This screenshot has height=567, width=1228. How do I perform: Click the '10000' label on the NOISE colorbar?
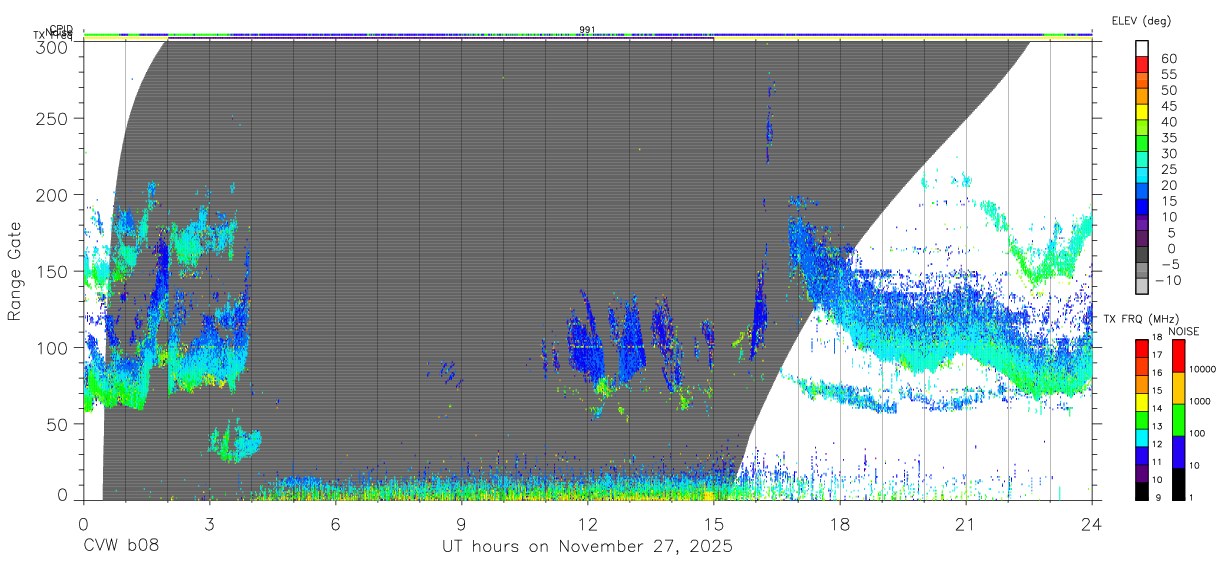pos(1203,369)
